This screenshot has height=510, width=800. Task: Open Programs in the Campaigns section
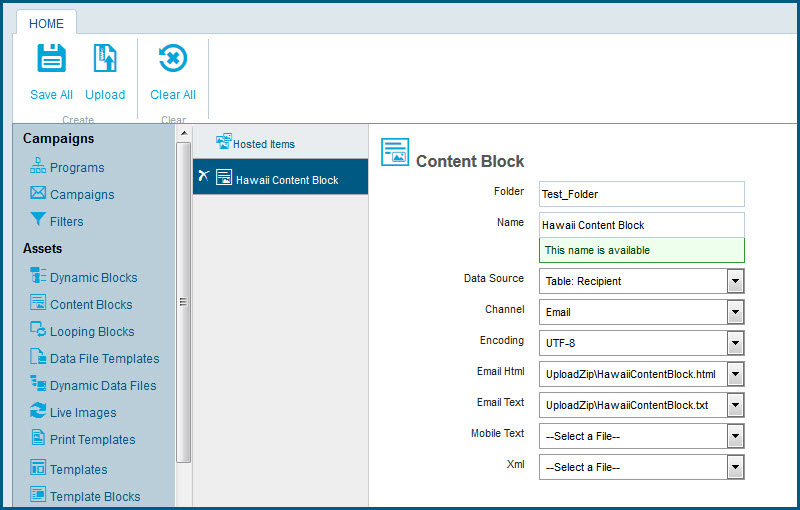coord(76,168)
